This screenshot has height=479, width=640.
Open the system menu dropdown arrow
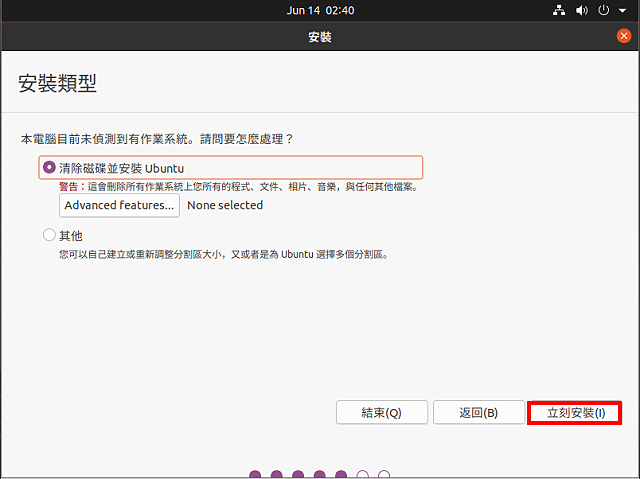point(621,10)
